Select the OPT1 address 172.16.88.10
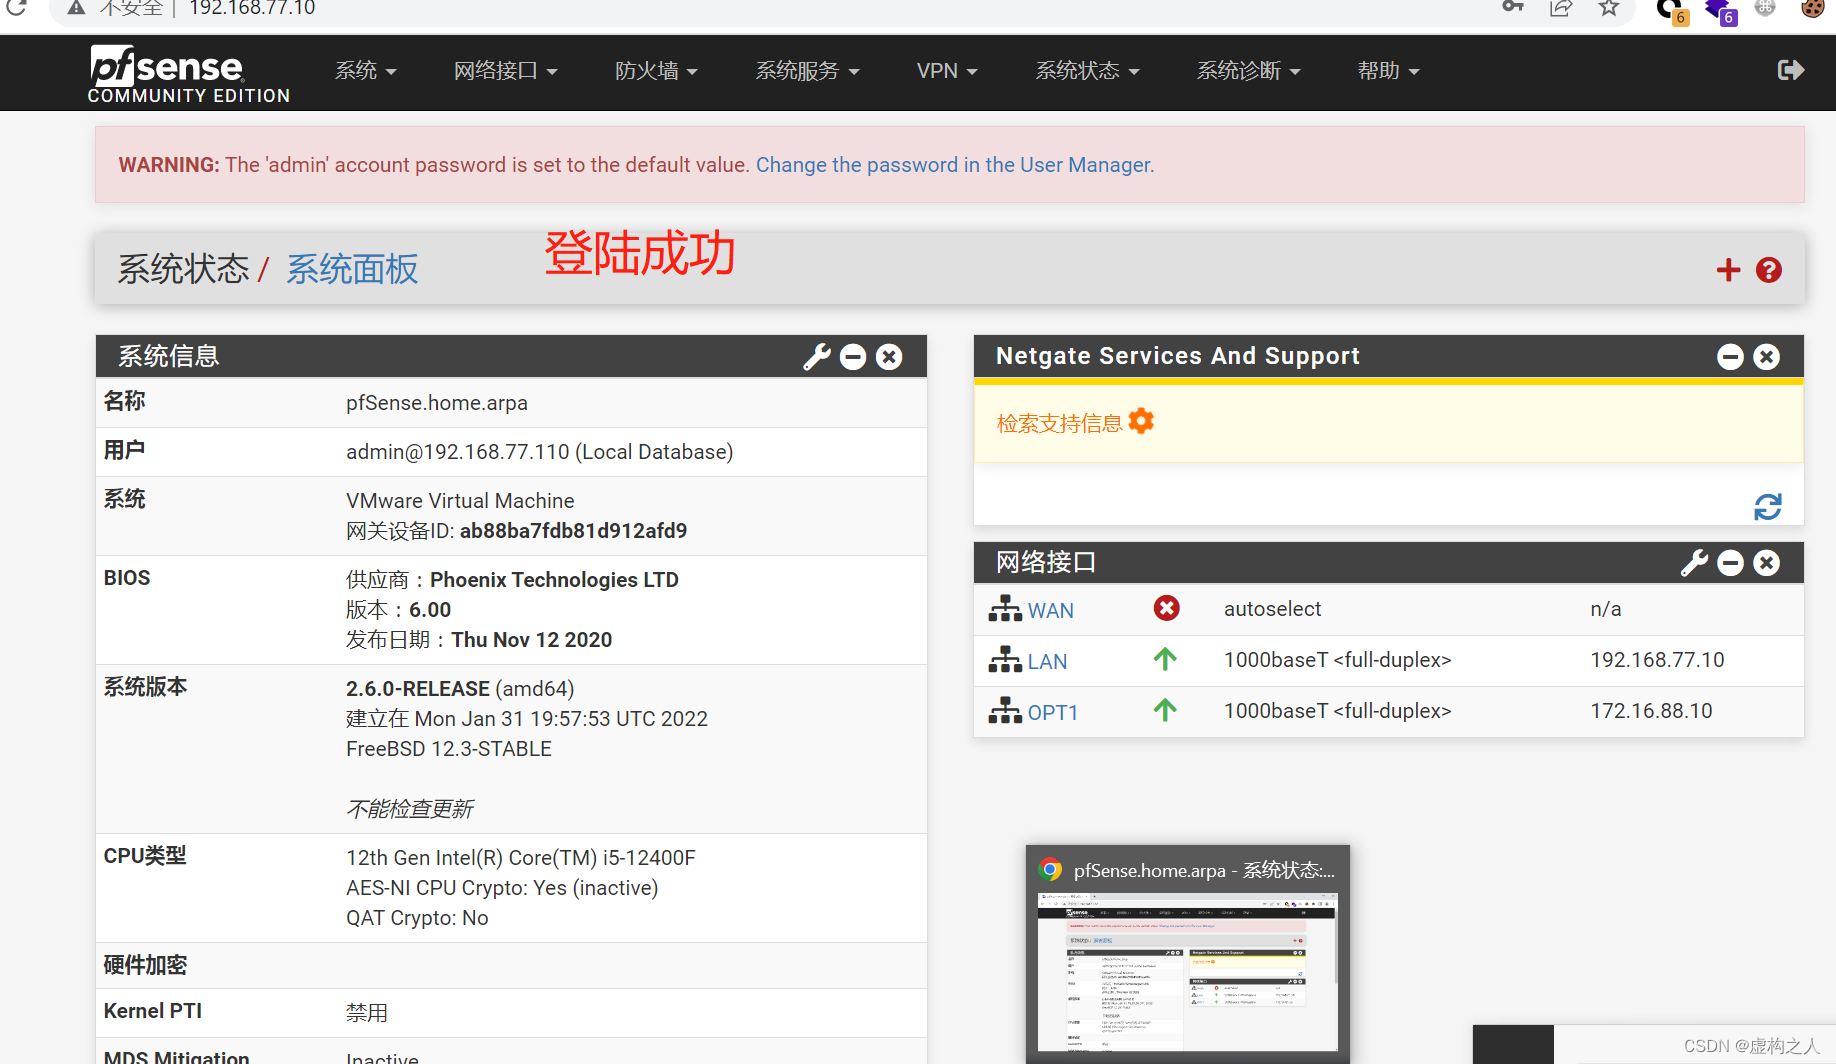This screenshot has width=1836, height=1064. (1651, 711)
